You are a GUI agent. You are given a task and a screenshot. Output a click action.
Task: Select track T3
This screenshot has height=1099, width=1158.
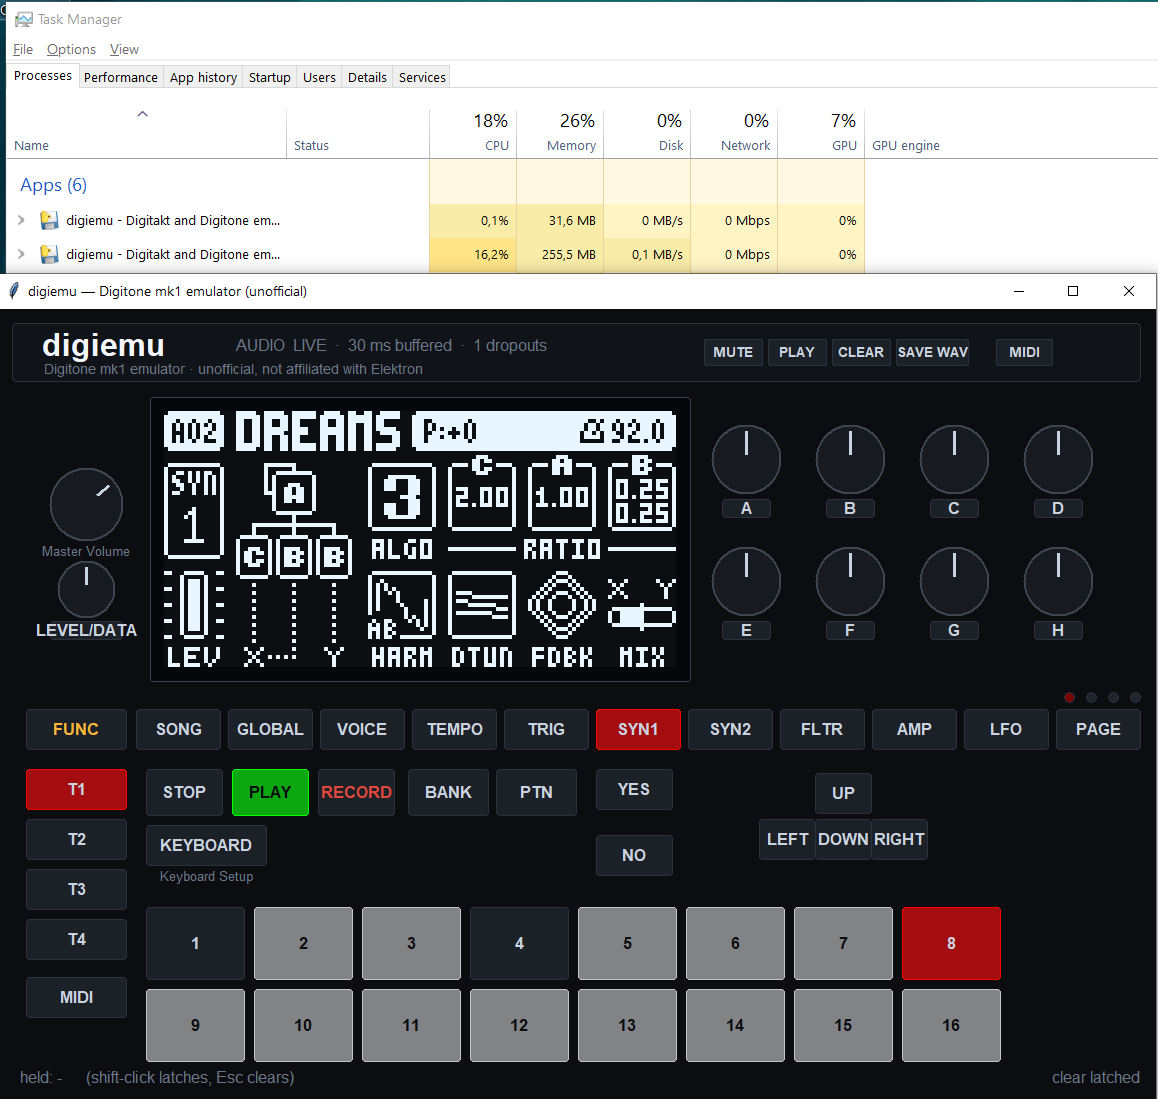coord(76,889)
